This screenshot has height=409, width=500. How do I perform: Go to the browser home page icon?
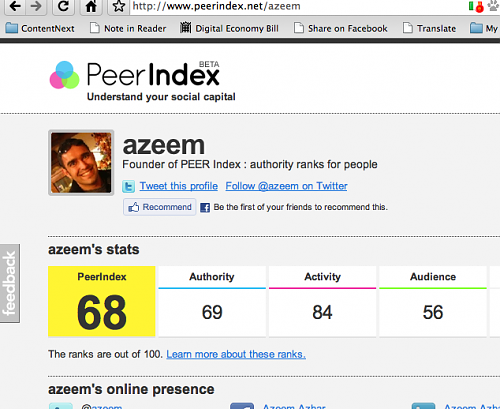[x=91, y=6]
